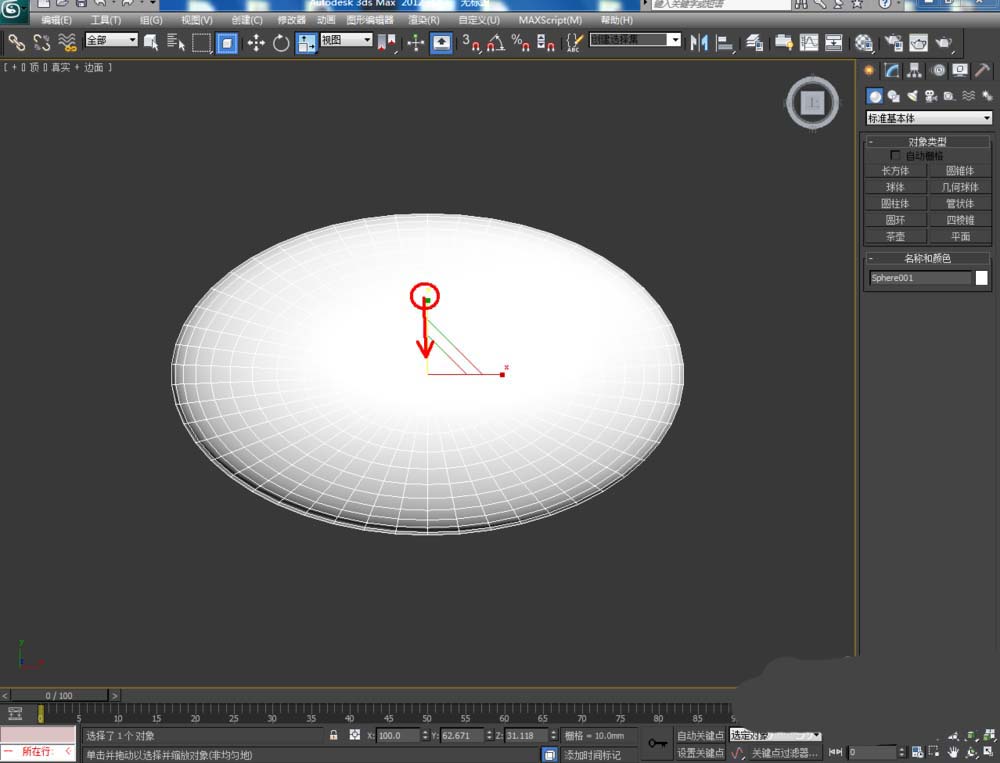This screenshot has width=1000, height=763.
Task: Toggle 自动关键点 auto key mode
Action: point(700,736)
